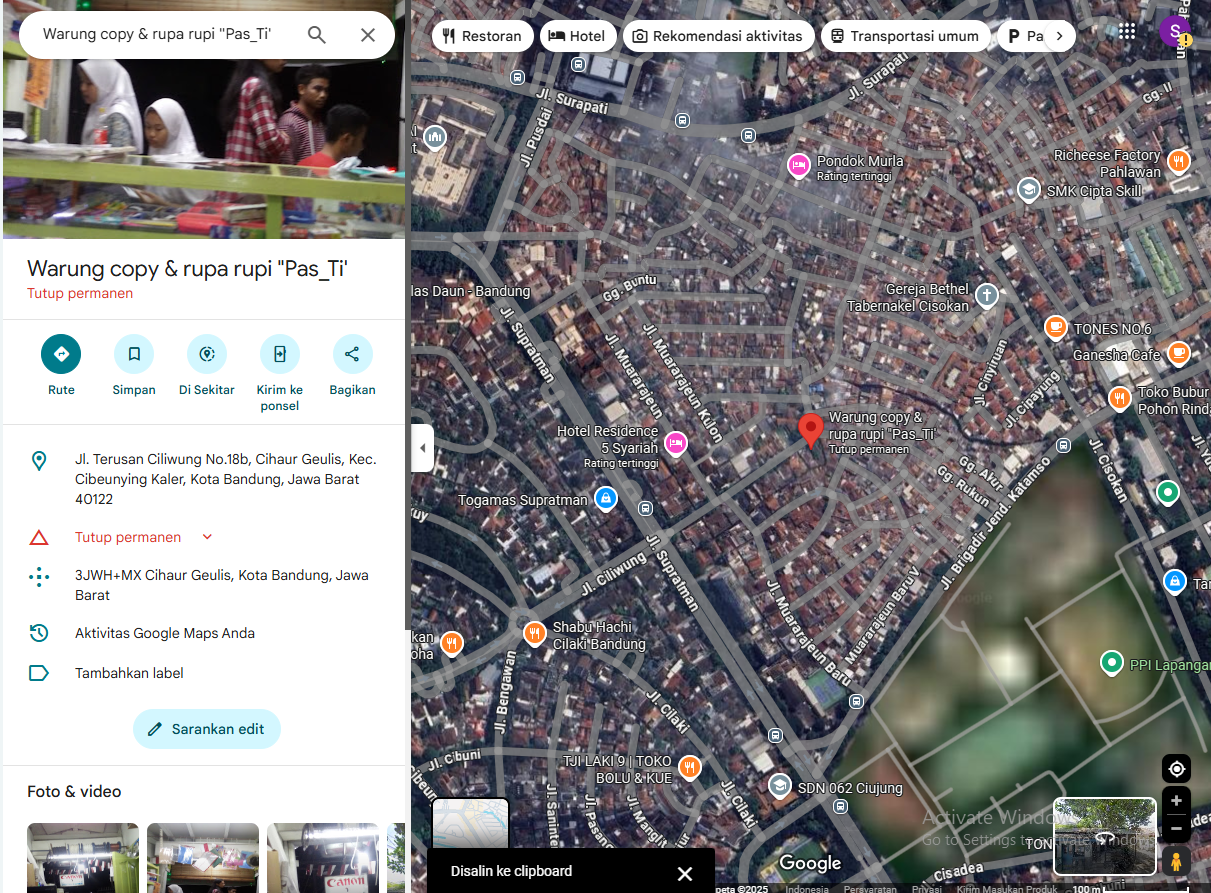Select Toko Bubur Pohon Rindang marker
The image size is (1211, 893).
(1119, 398)
